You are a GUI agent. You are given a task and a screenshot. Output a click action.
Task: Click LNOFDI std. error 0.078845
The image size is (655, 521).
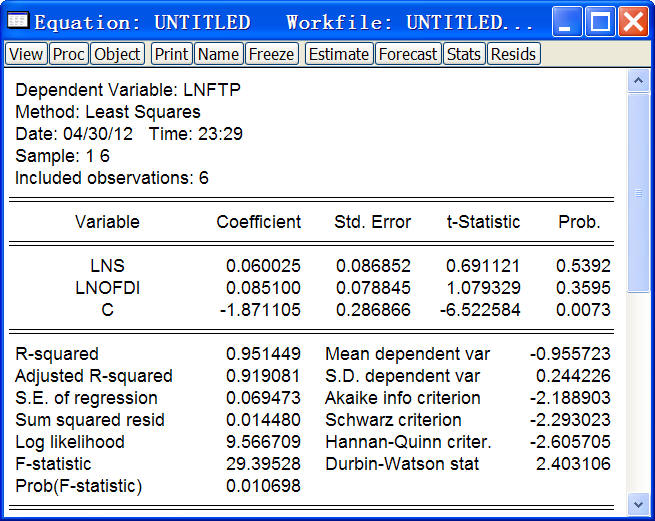373,288
